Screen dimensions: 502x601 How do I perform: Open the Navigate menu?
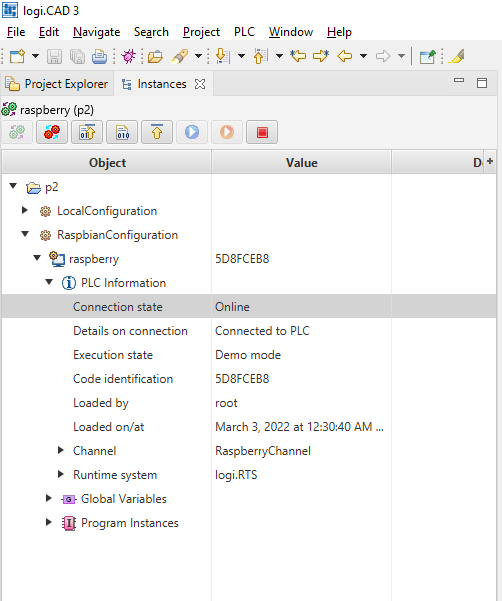pos(97,32)
